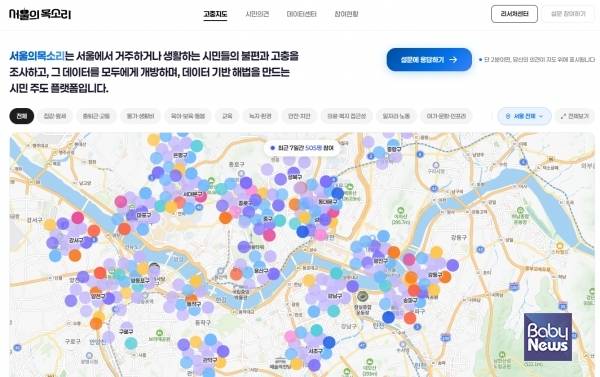Click the 용산구 label on the map
600x377 pixels.
[261, 270]
